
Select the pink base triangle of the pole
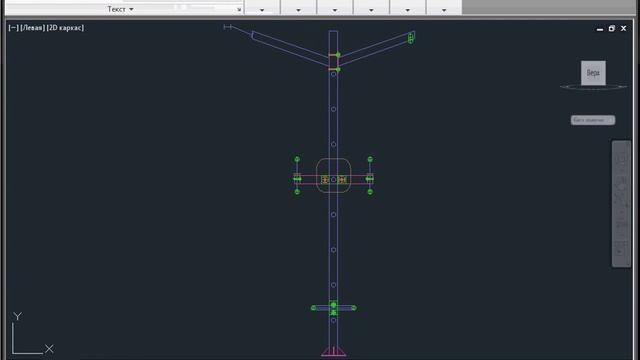pyautogui.click(x=333, y=352)
